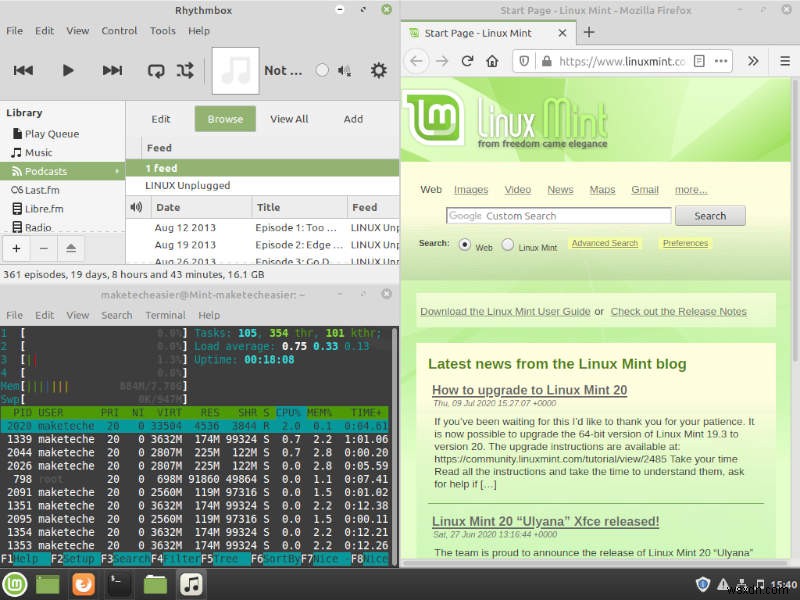Click the Google Custom Search input field
800x600 pixels.
tap(557, 215)
